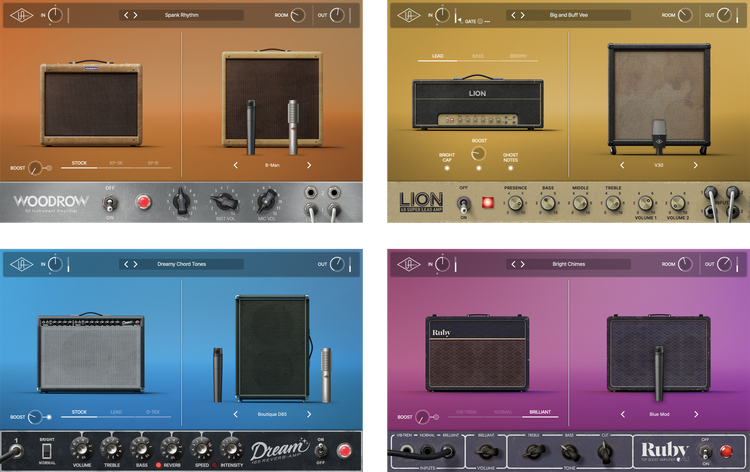Image resolution: width=750 pixels, height=472 pixels.
Task: Click the Lion PRESENCE knob
Action: coord(516,203)
